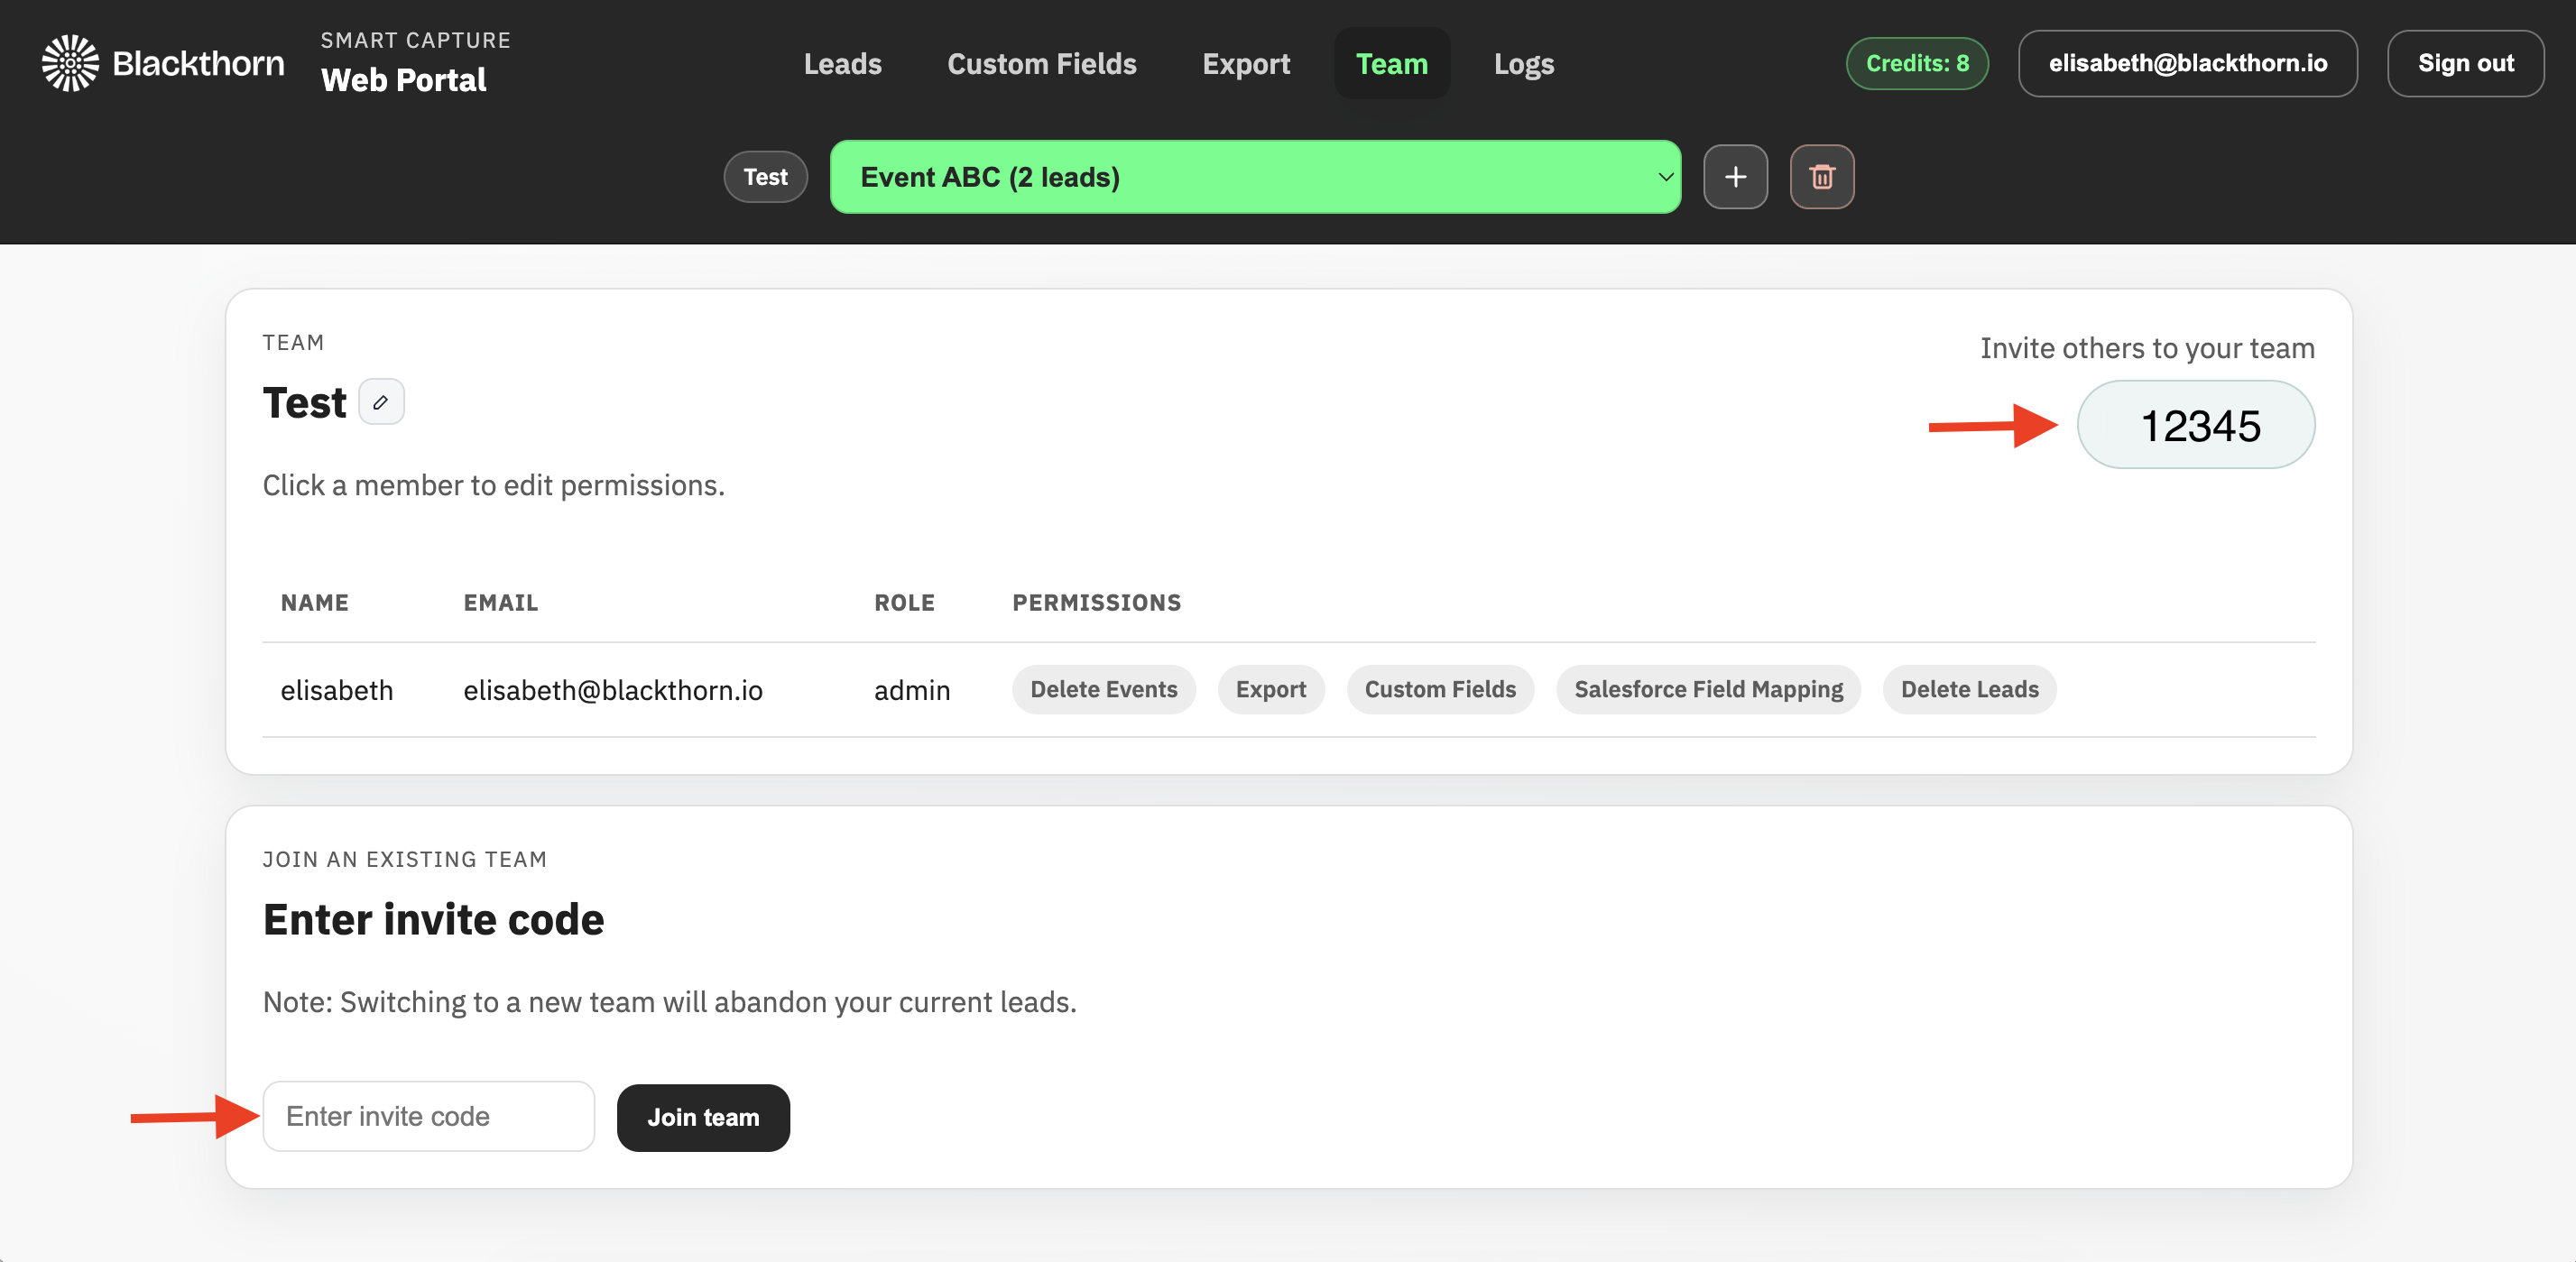
Task: Click the Sign out button
Action: point(2465,63)
